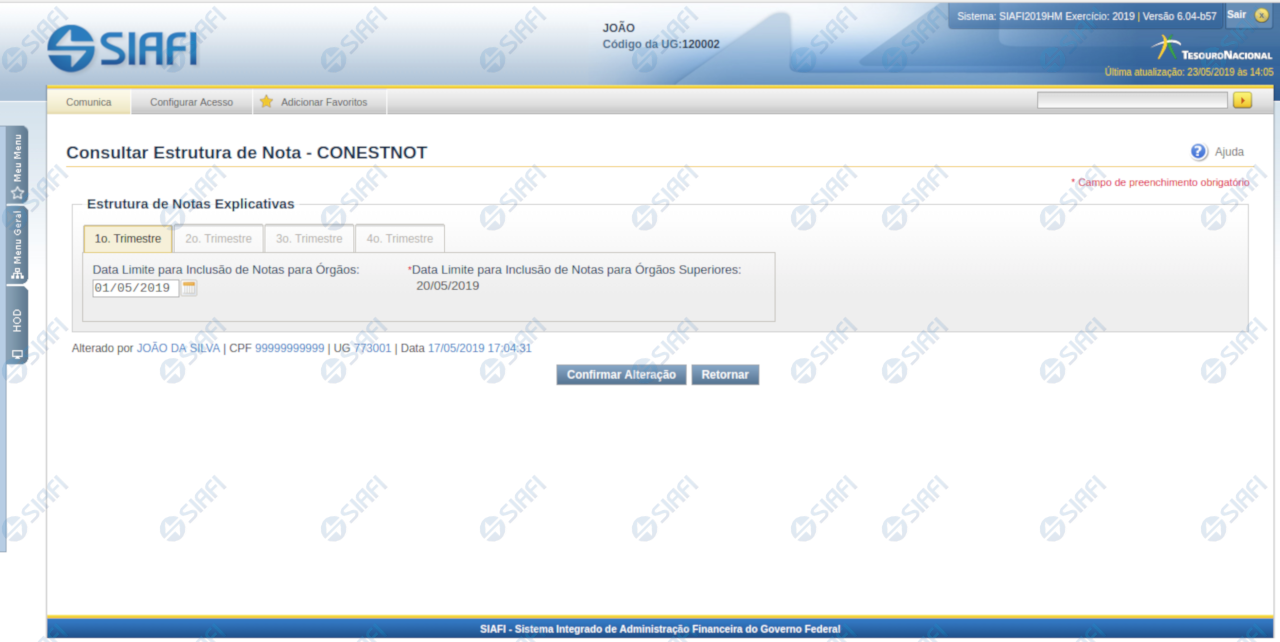Click the Adicionar Favoritos star icon

click(266, 102)
